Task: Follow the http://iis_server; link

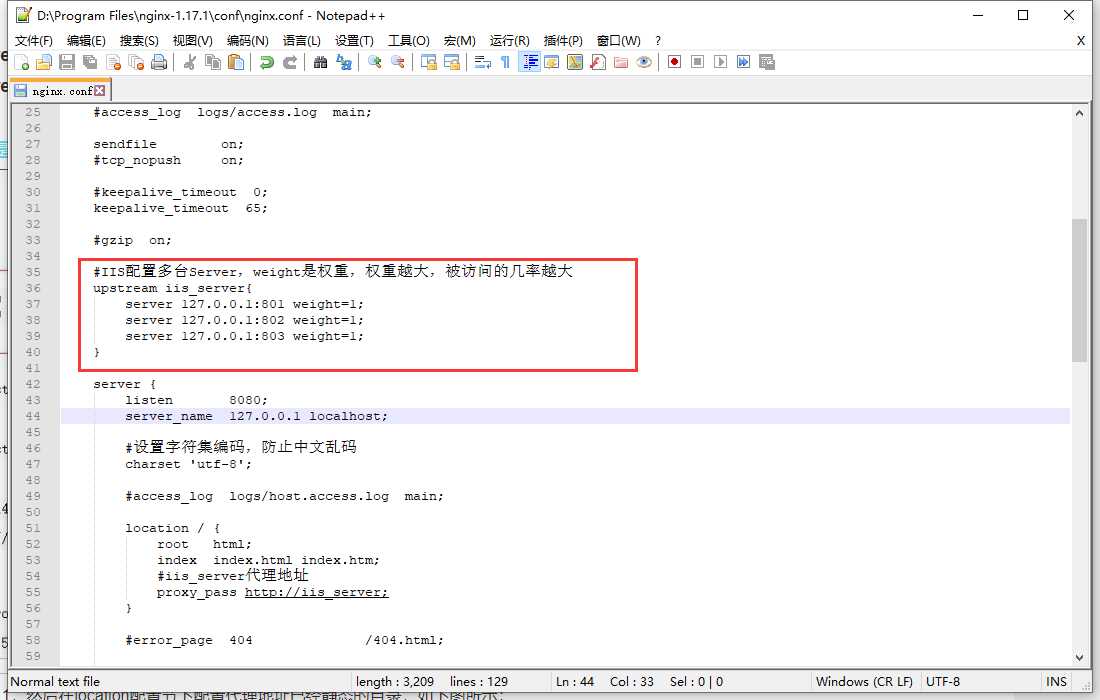Action: point(316,592)
